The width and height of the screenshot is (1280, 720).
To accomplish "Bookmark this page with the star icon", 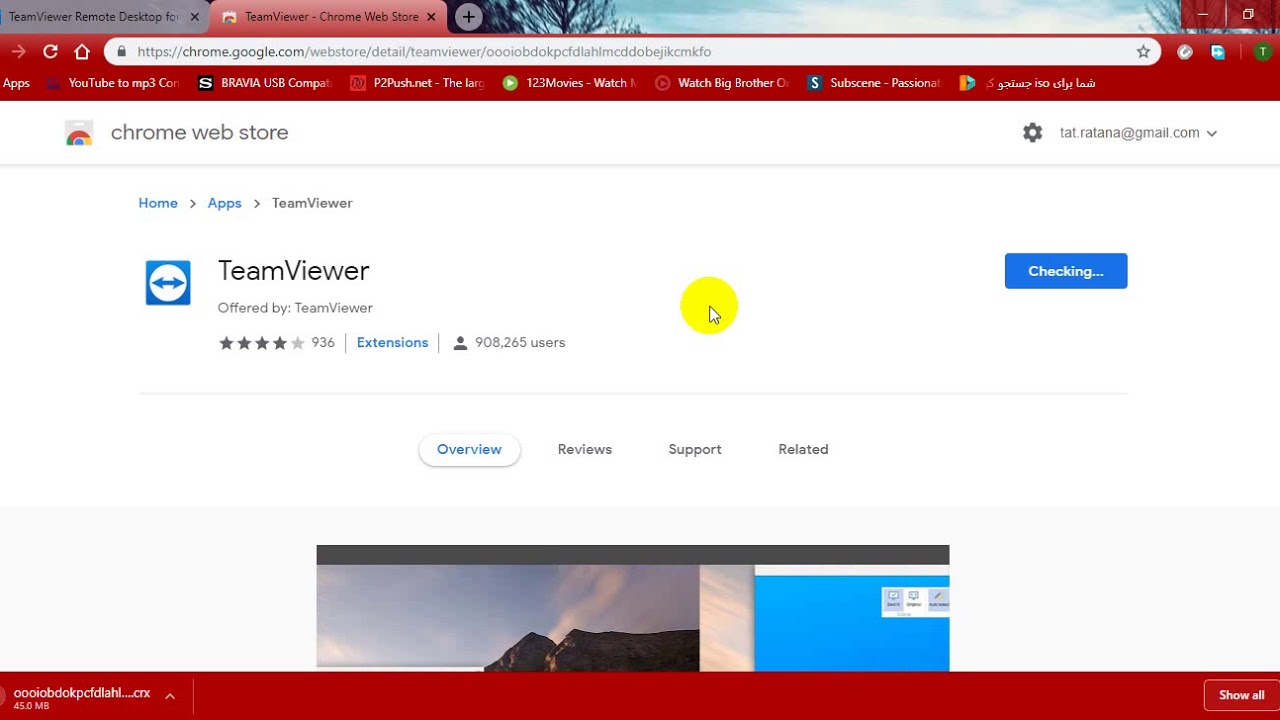I will tap(1143, 52).
